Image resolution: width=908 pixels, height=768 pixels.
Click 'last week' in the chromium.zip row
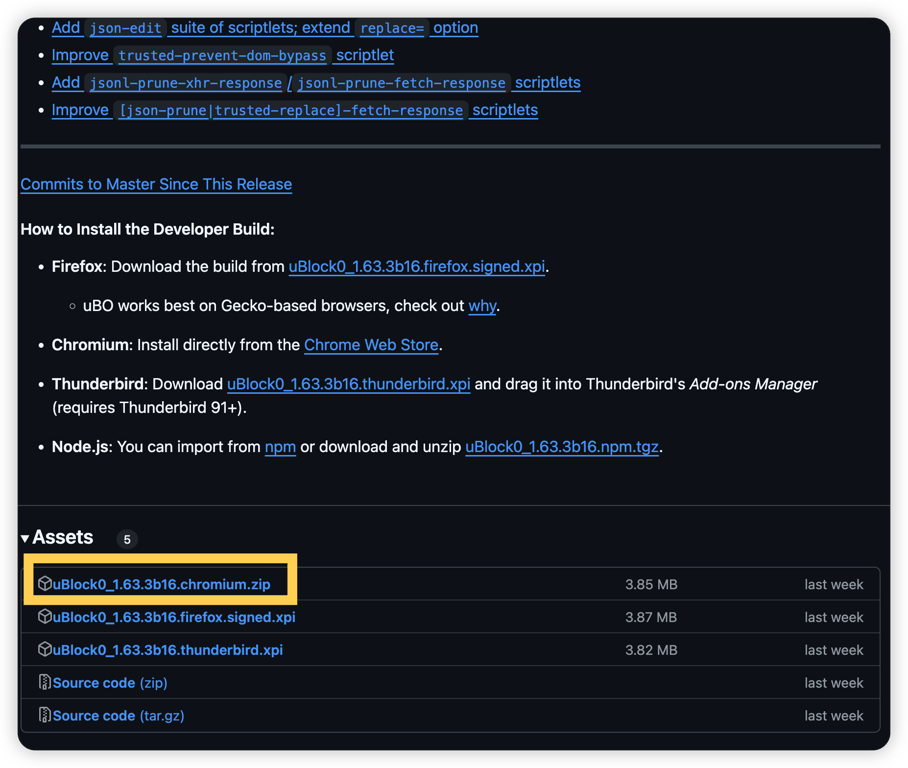click(833, 584)
